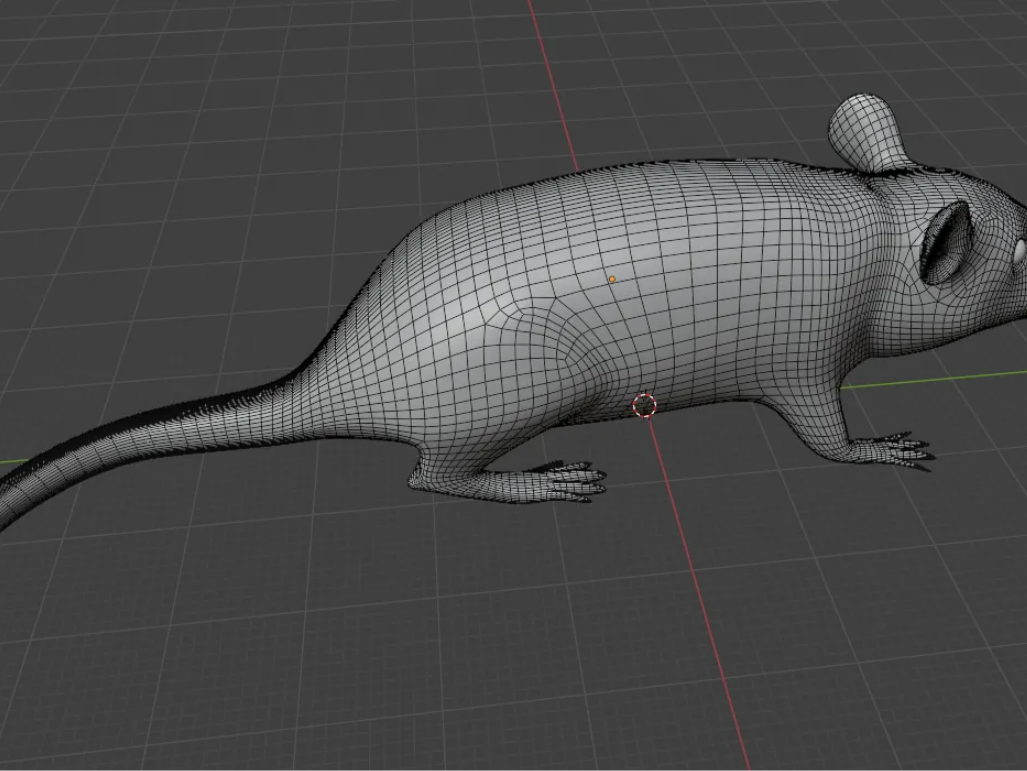
Task: Select the rat's upright round ear
Action: point(868,133)
